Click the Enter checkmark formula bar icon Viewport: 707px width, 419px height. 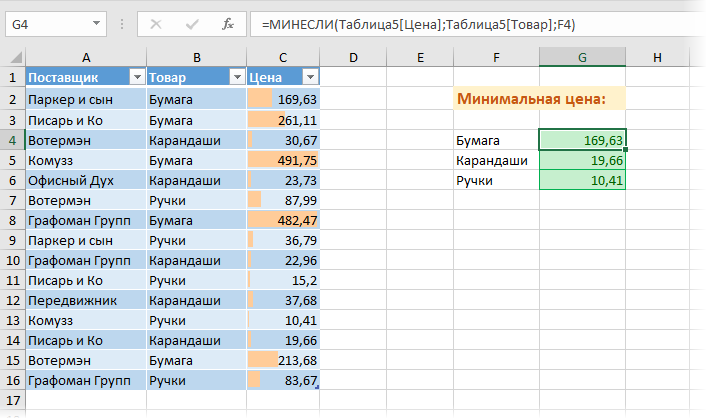click(192, 24)
